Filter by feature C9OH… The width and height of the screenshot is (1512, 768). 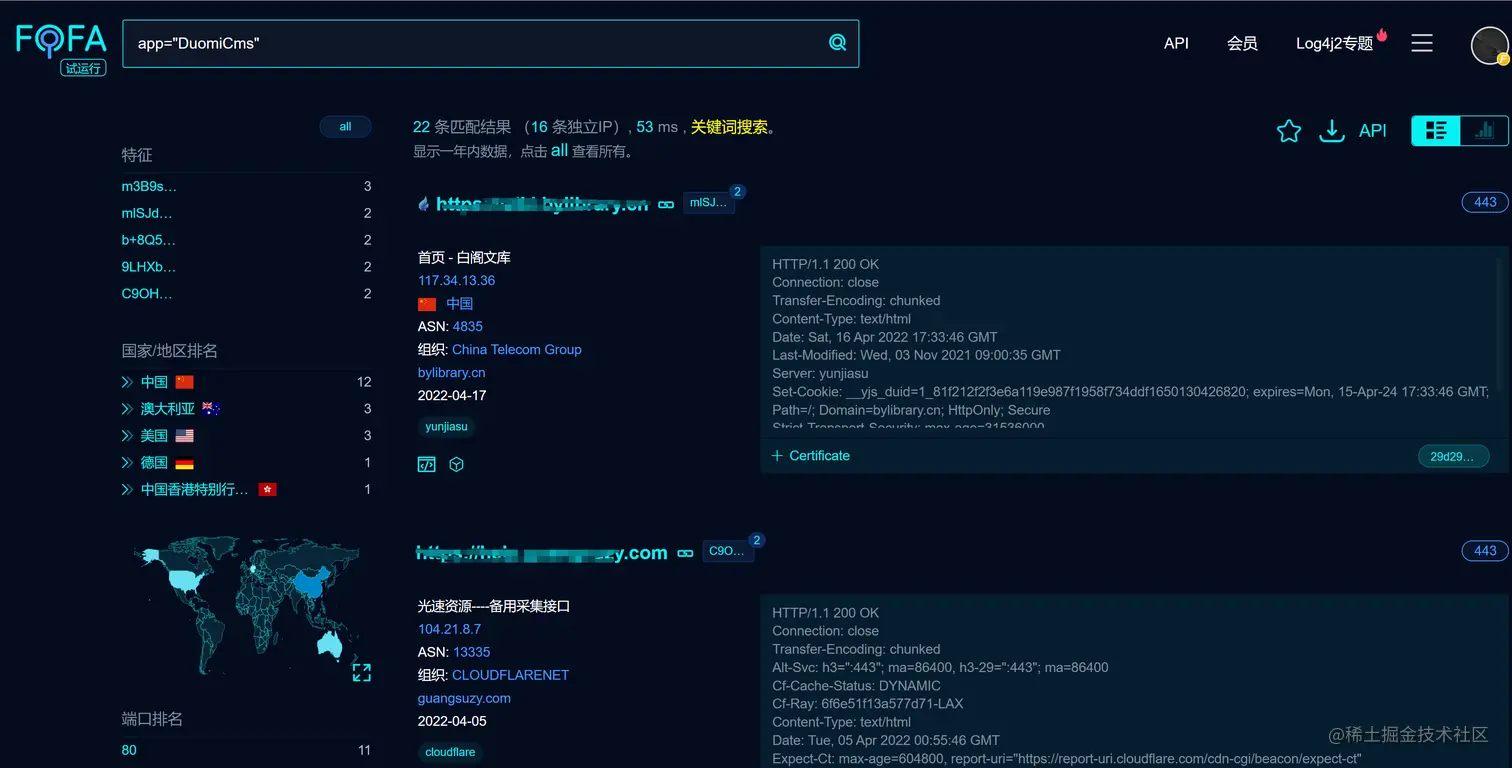(147, 294)
